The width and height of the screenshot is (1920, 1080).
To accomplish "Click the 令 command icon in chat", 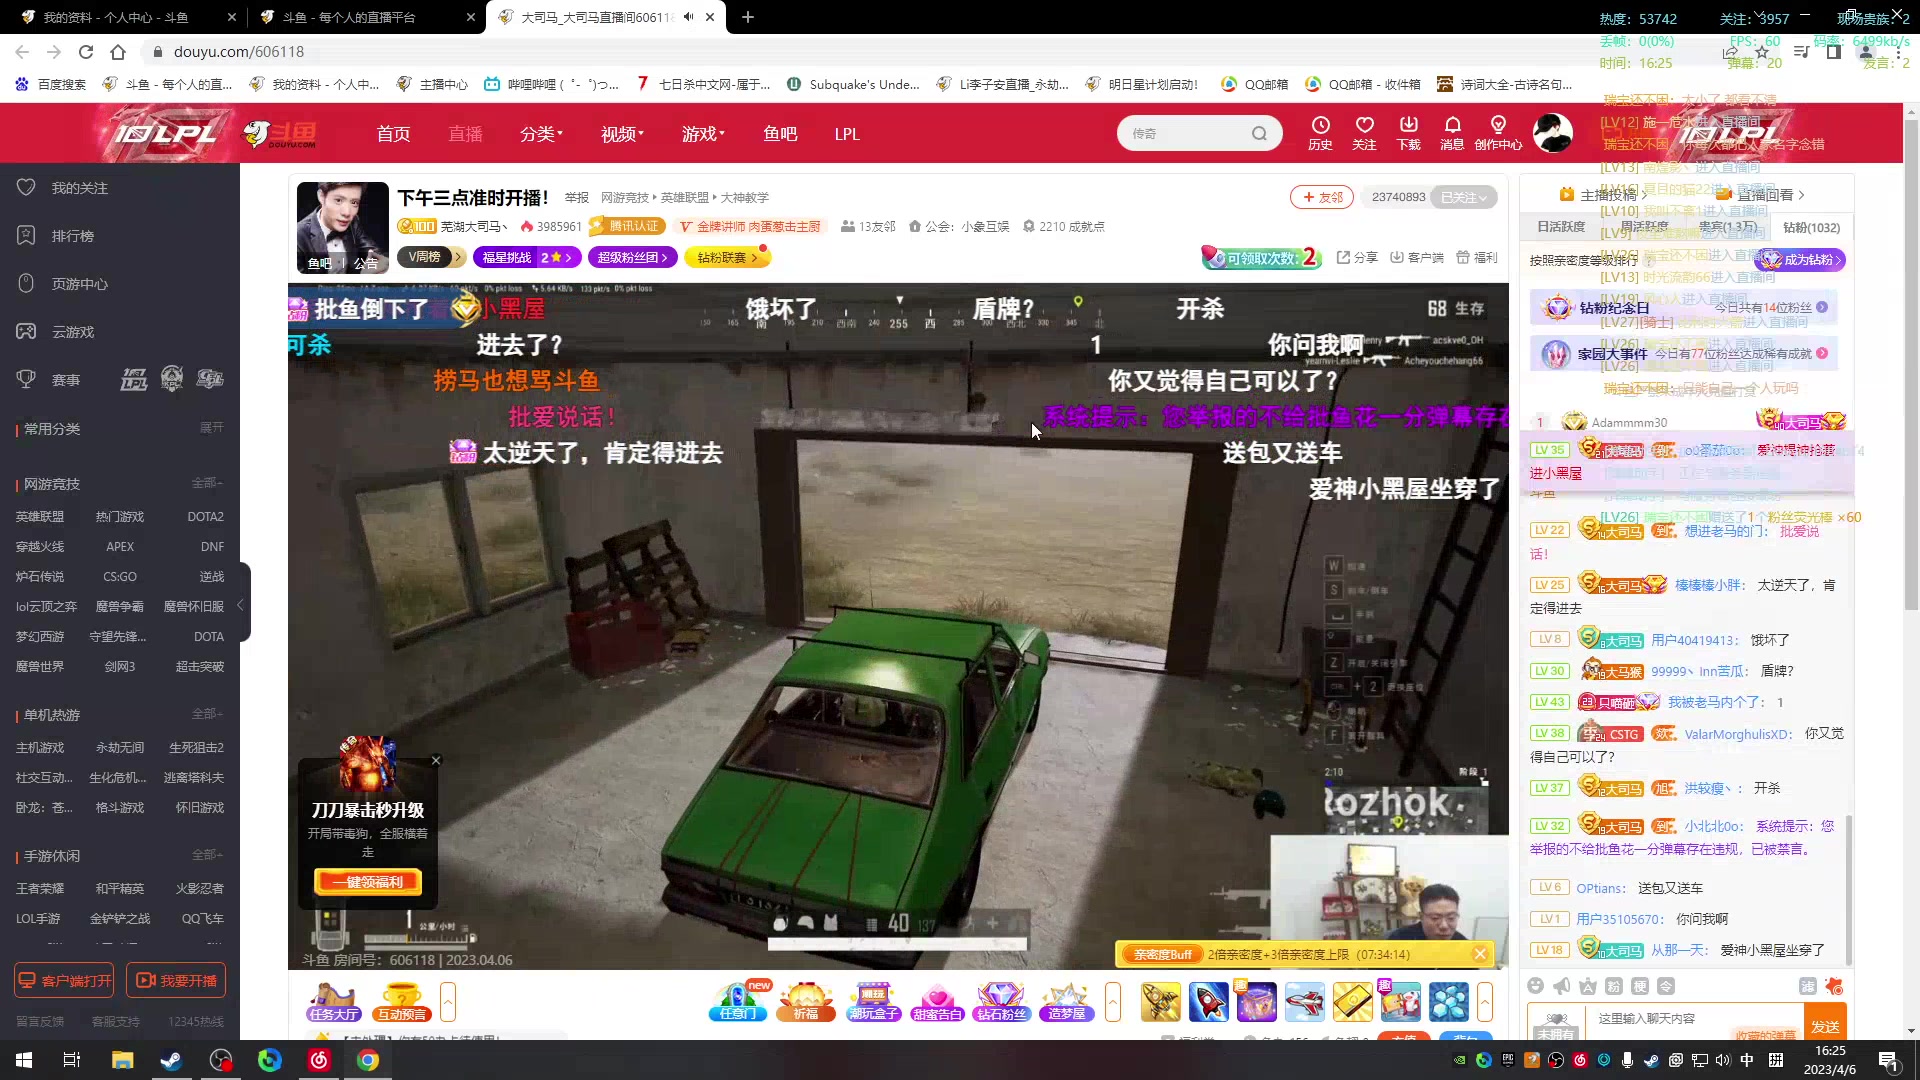I will tap(1666, 986).
